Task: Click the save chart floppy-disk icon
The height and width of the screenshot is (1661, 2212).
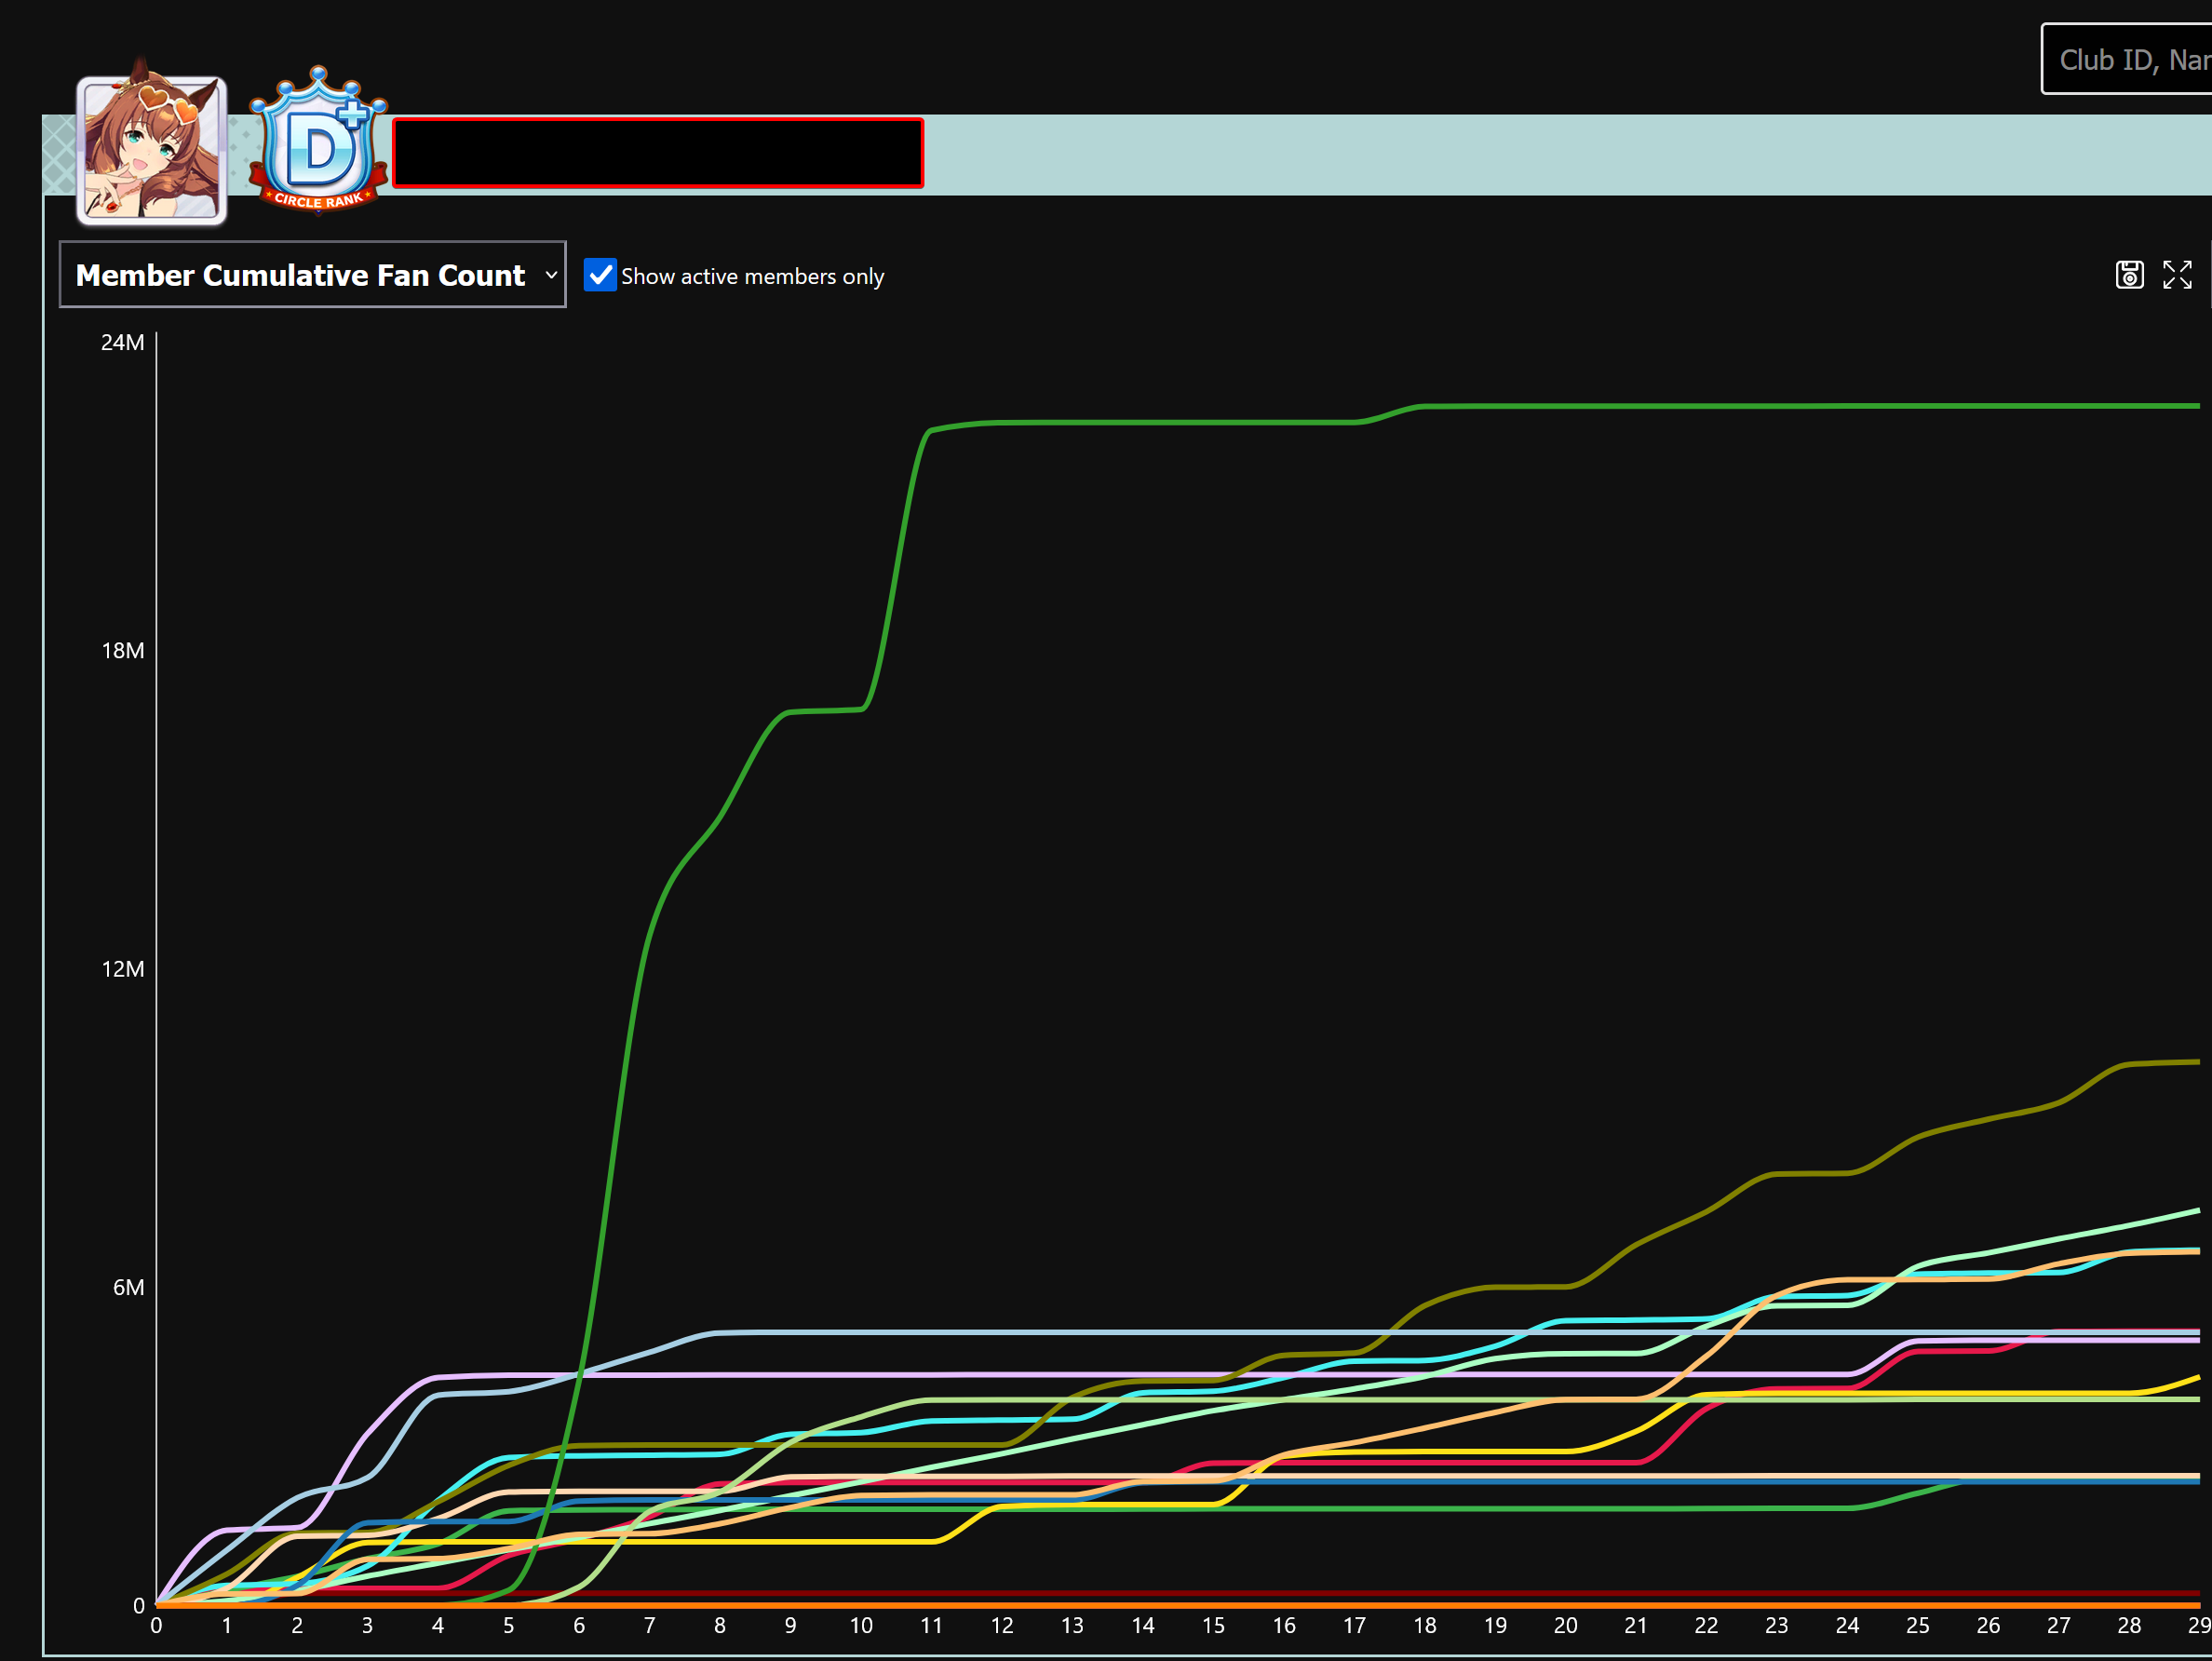Action: tap(2129, 275)
